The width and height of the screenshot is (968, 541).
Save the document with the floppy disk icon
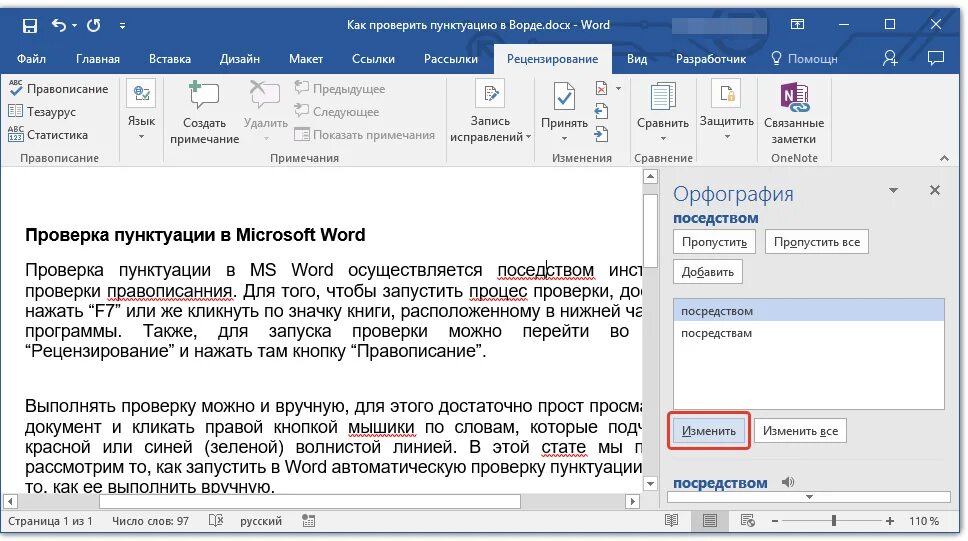[x=30, y=25]
